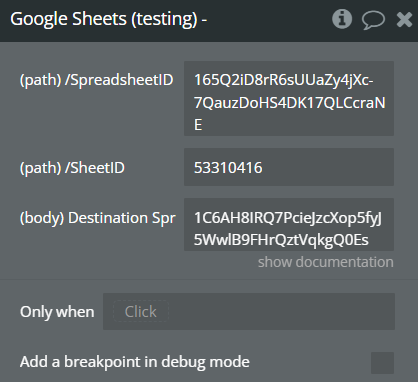This screenshot has width=418, height=382.
Task: Click empty header space beside the title
Action: pos(268,19)
